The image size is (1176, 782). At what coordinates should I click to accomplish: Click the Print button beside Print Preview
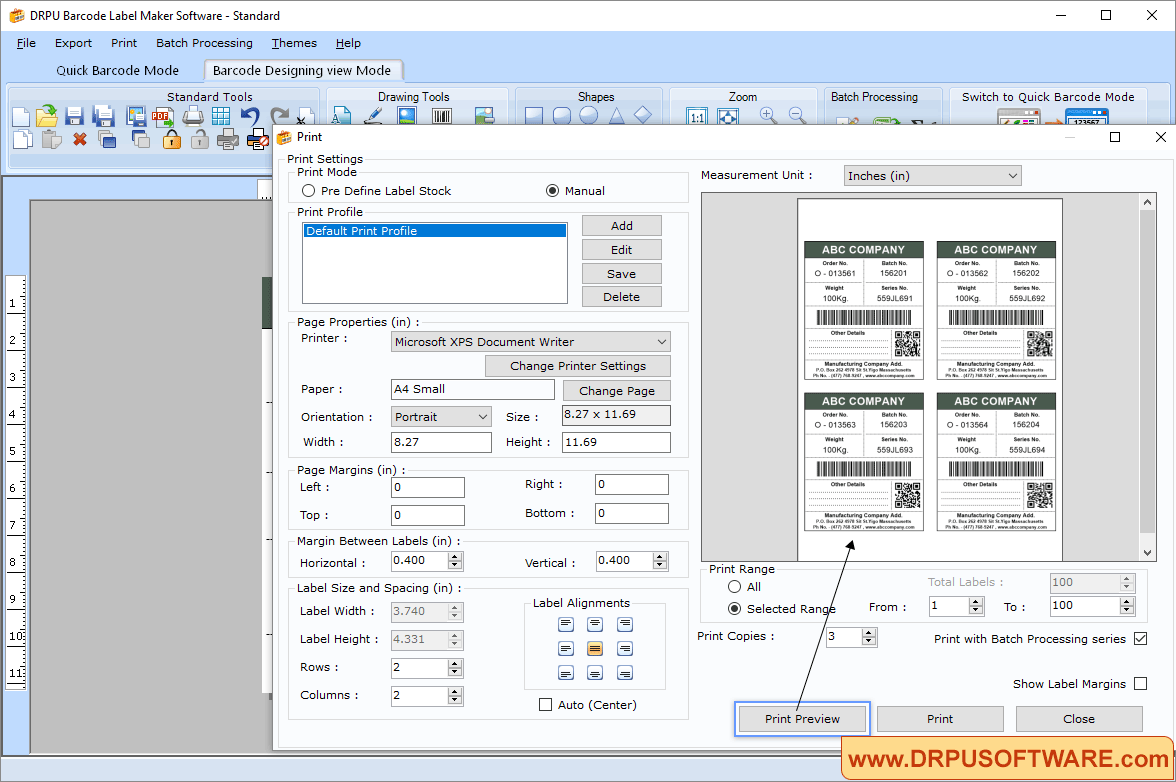[x=940, y=719]
